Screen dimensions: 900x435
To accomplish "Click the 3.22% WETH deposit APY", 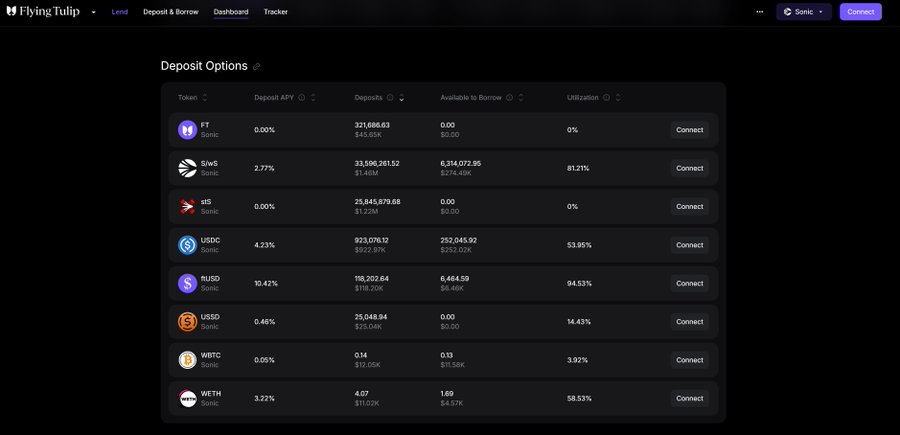I will [265, 398].
